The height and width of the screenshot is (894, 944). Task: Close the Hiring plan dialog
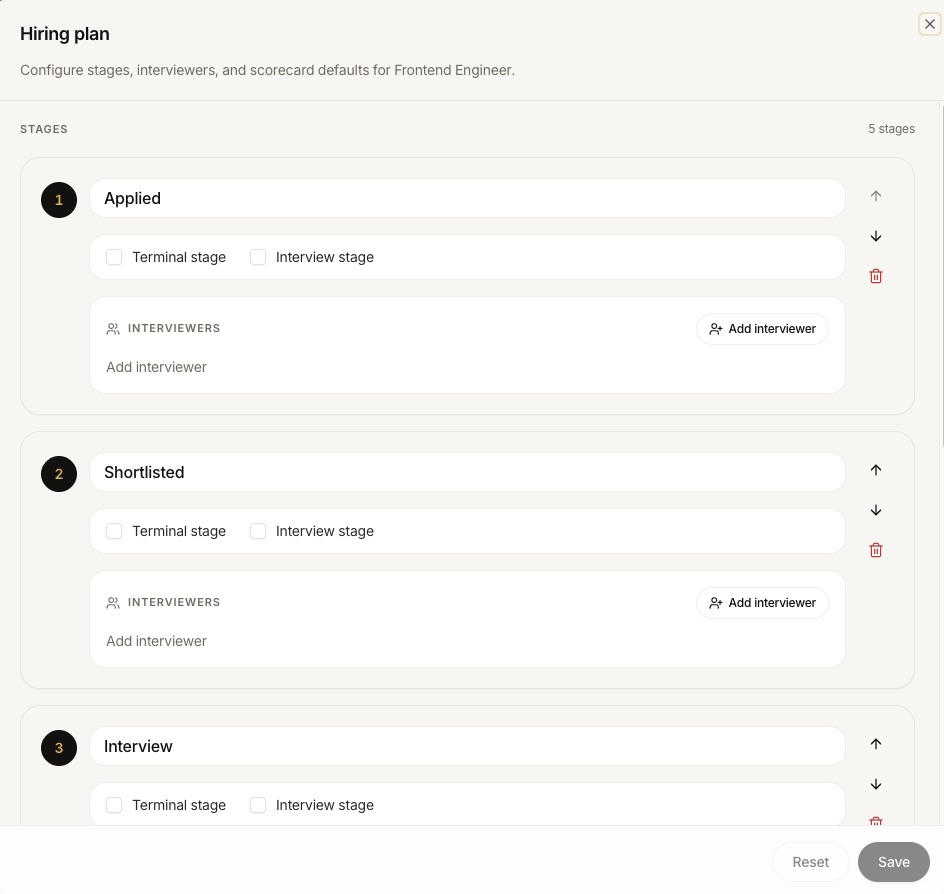pyautogui.click(x=930, y=24)
